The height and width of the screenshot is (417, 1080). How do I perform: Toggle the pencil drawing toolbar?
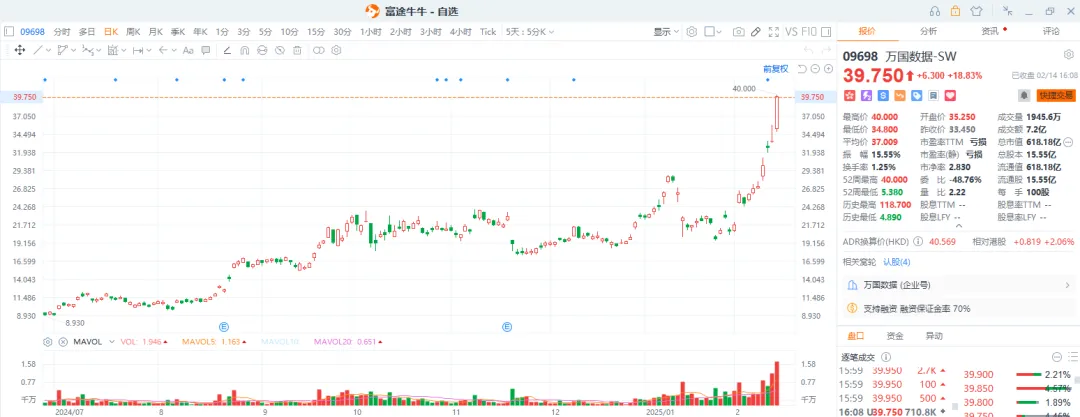(756, 32)
